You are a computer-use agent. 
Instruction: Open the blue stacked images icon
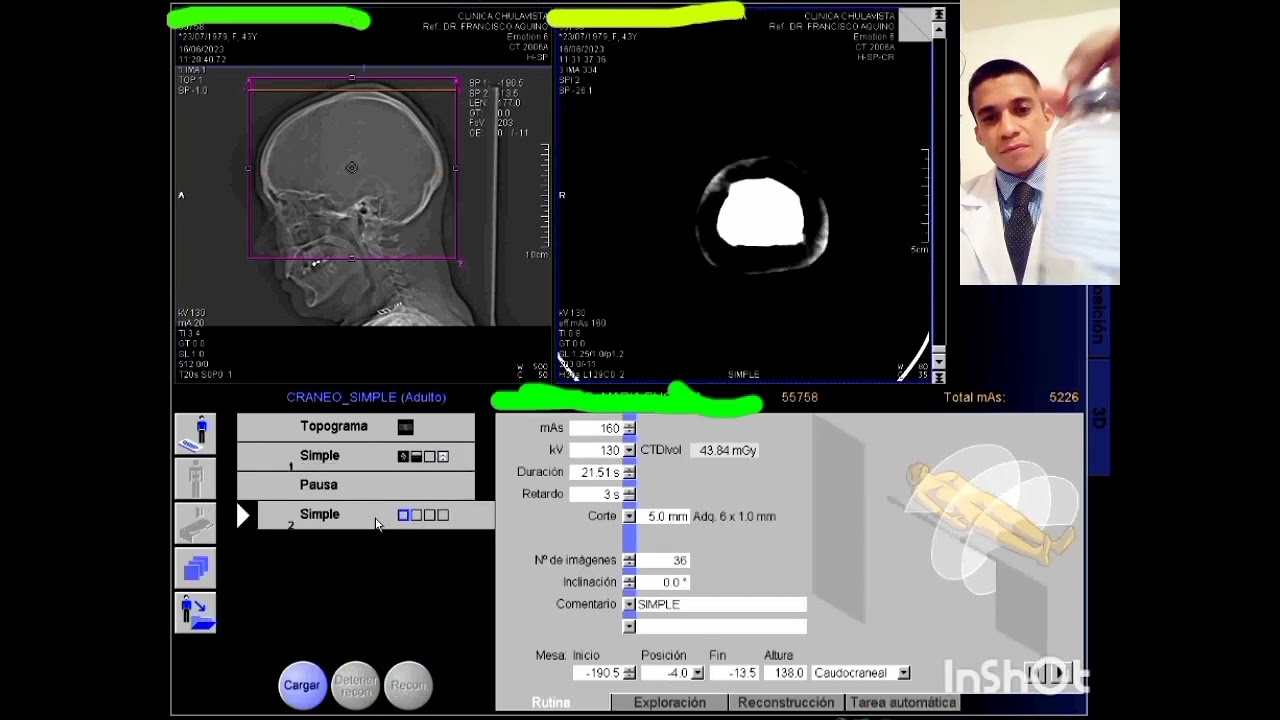pos(195,568)
